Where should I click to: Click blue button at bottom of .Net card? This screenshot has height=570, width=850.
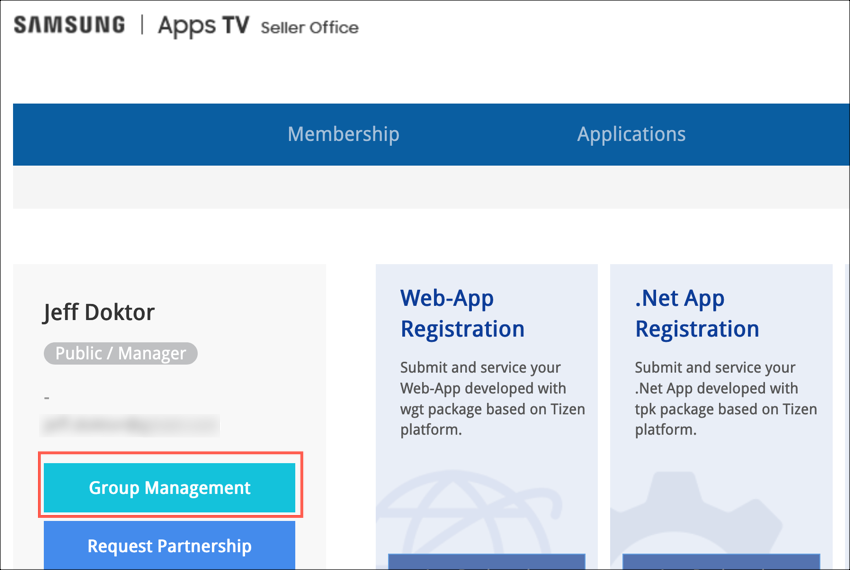click(720, 561)
